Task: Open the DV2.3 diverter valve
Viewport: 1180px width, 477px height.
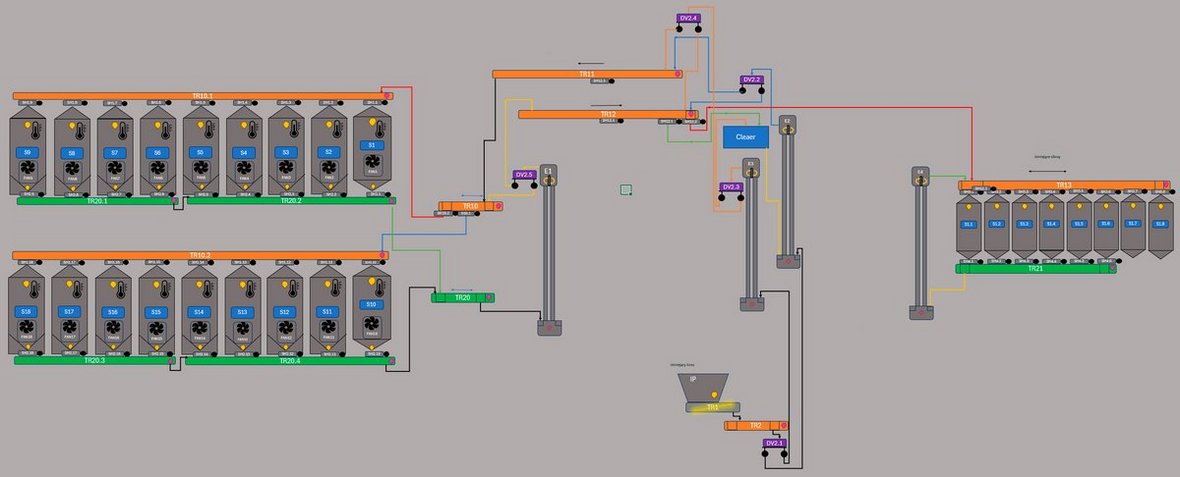Action: pyautogui.click(x=731, y=187)
